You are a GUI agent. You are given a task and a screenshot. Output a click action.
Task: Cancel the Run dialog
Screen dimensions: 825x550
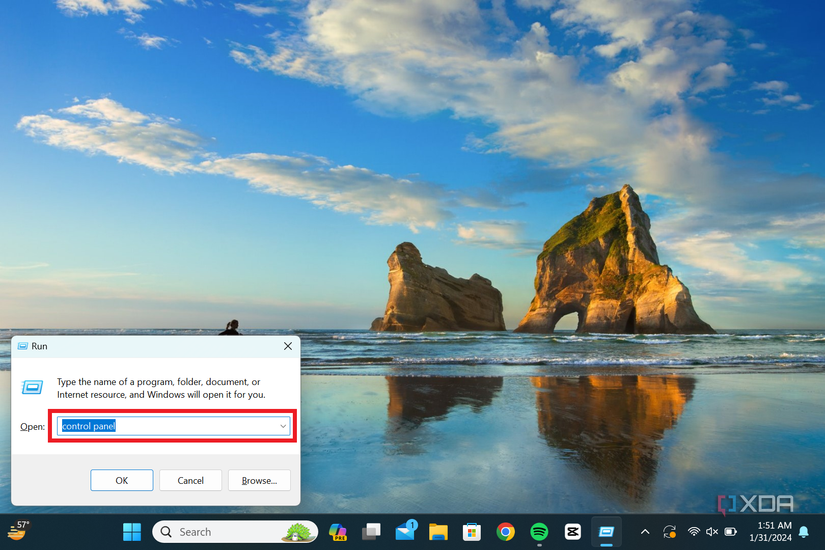pos(190,480)
